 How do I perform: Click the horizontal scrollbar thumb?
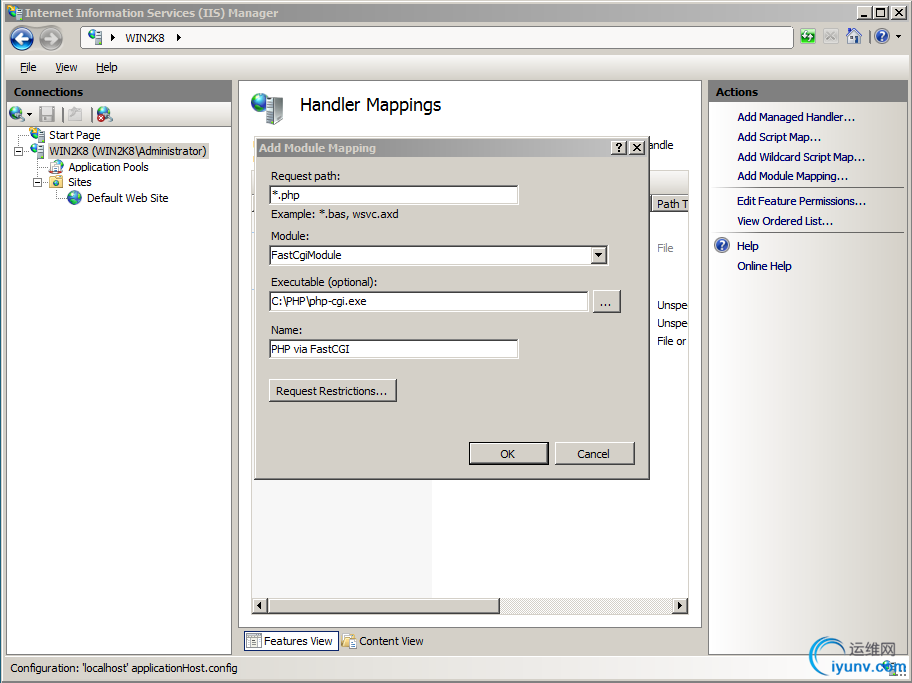tap(383, 606)
